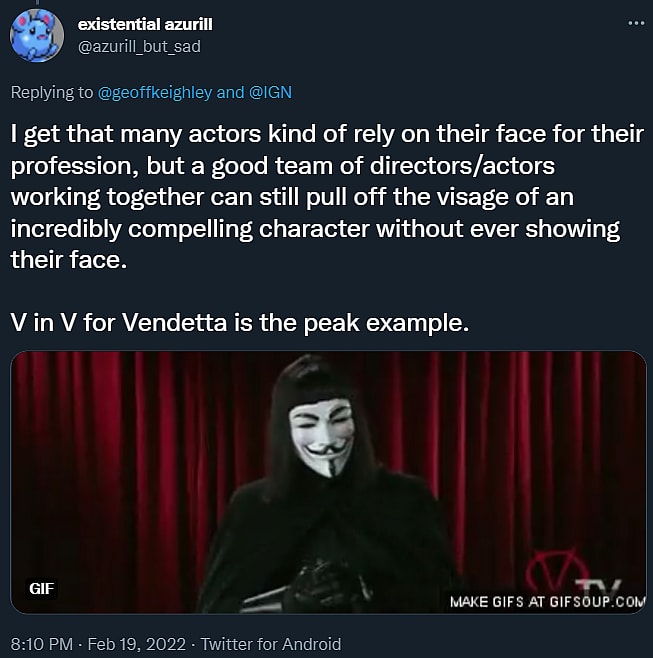The image size is (653, 658).
Task: Open the @geoffkeighley mention
Action: (154, 92)
